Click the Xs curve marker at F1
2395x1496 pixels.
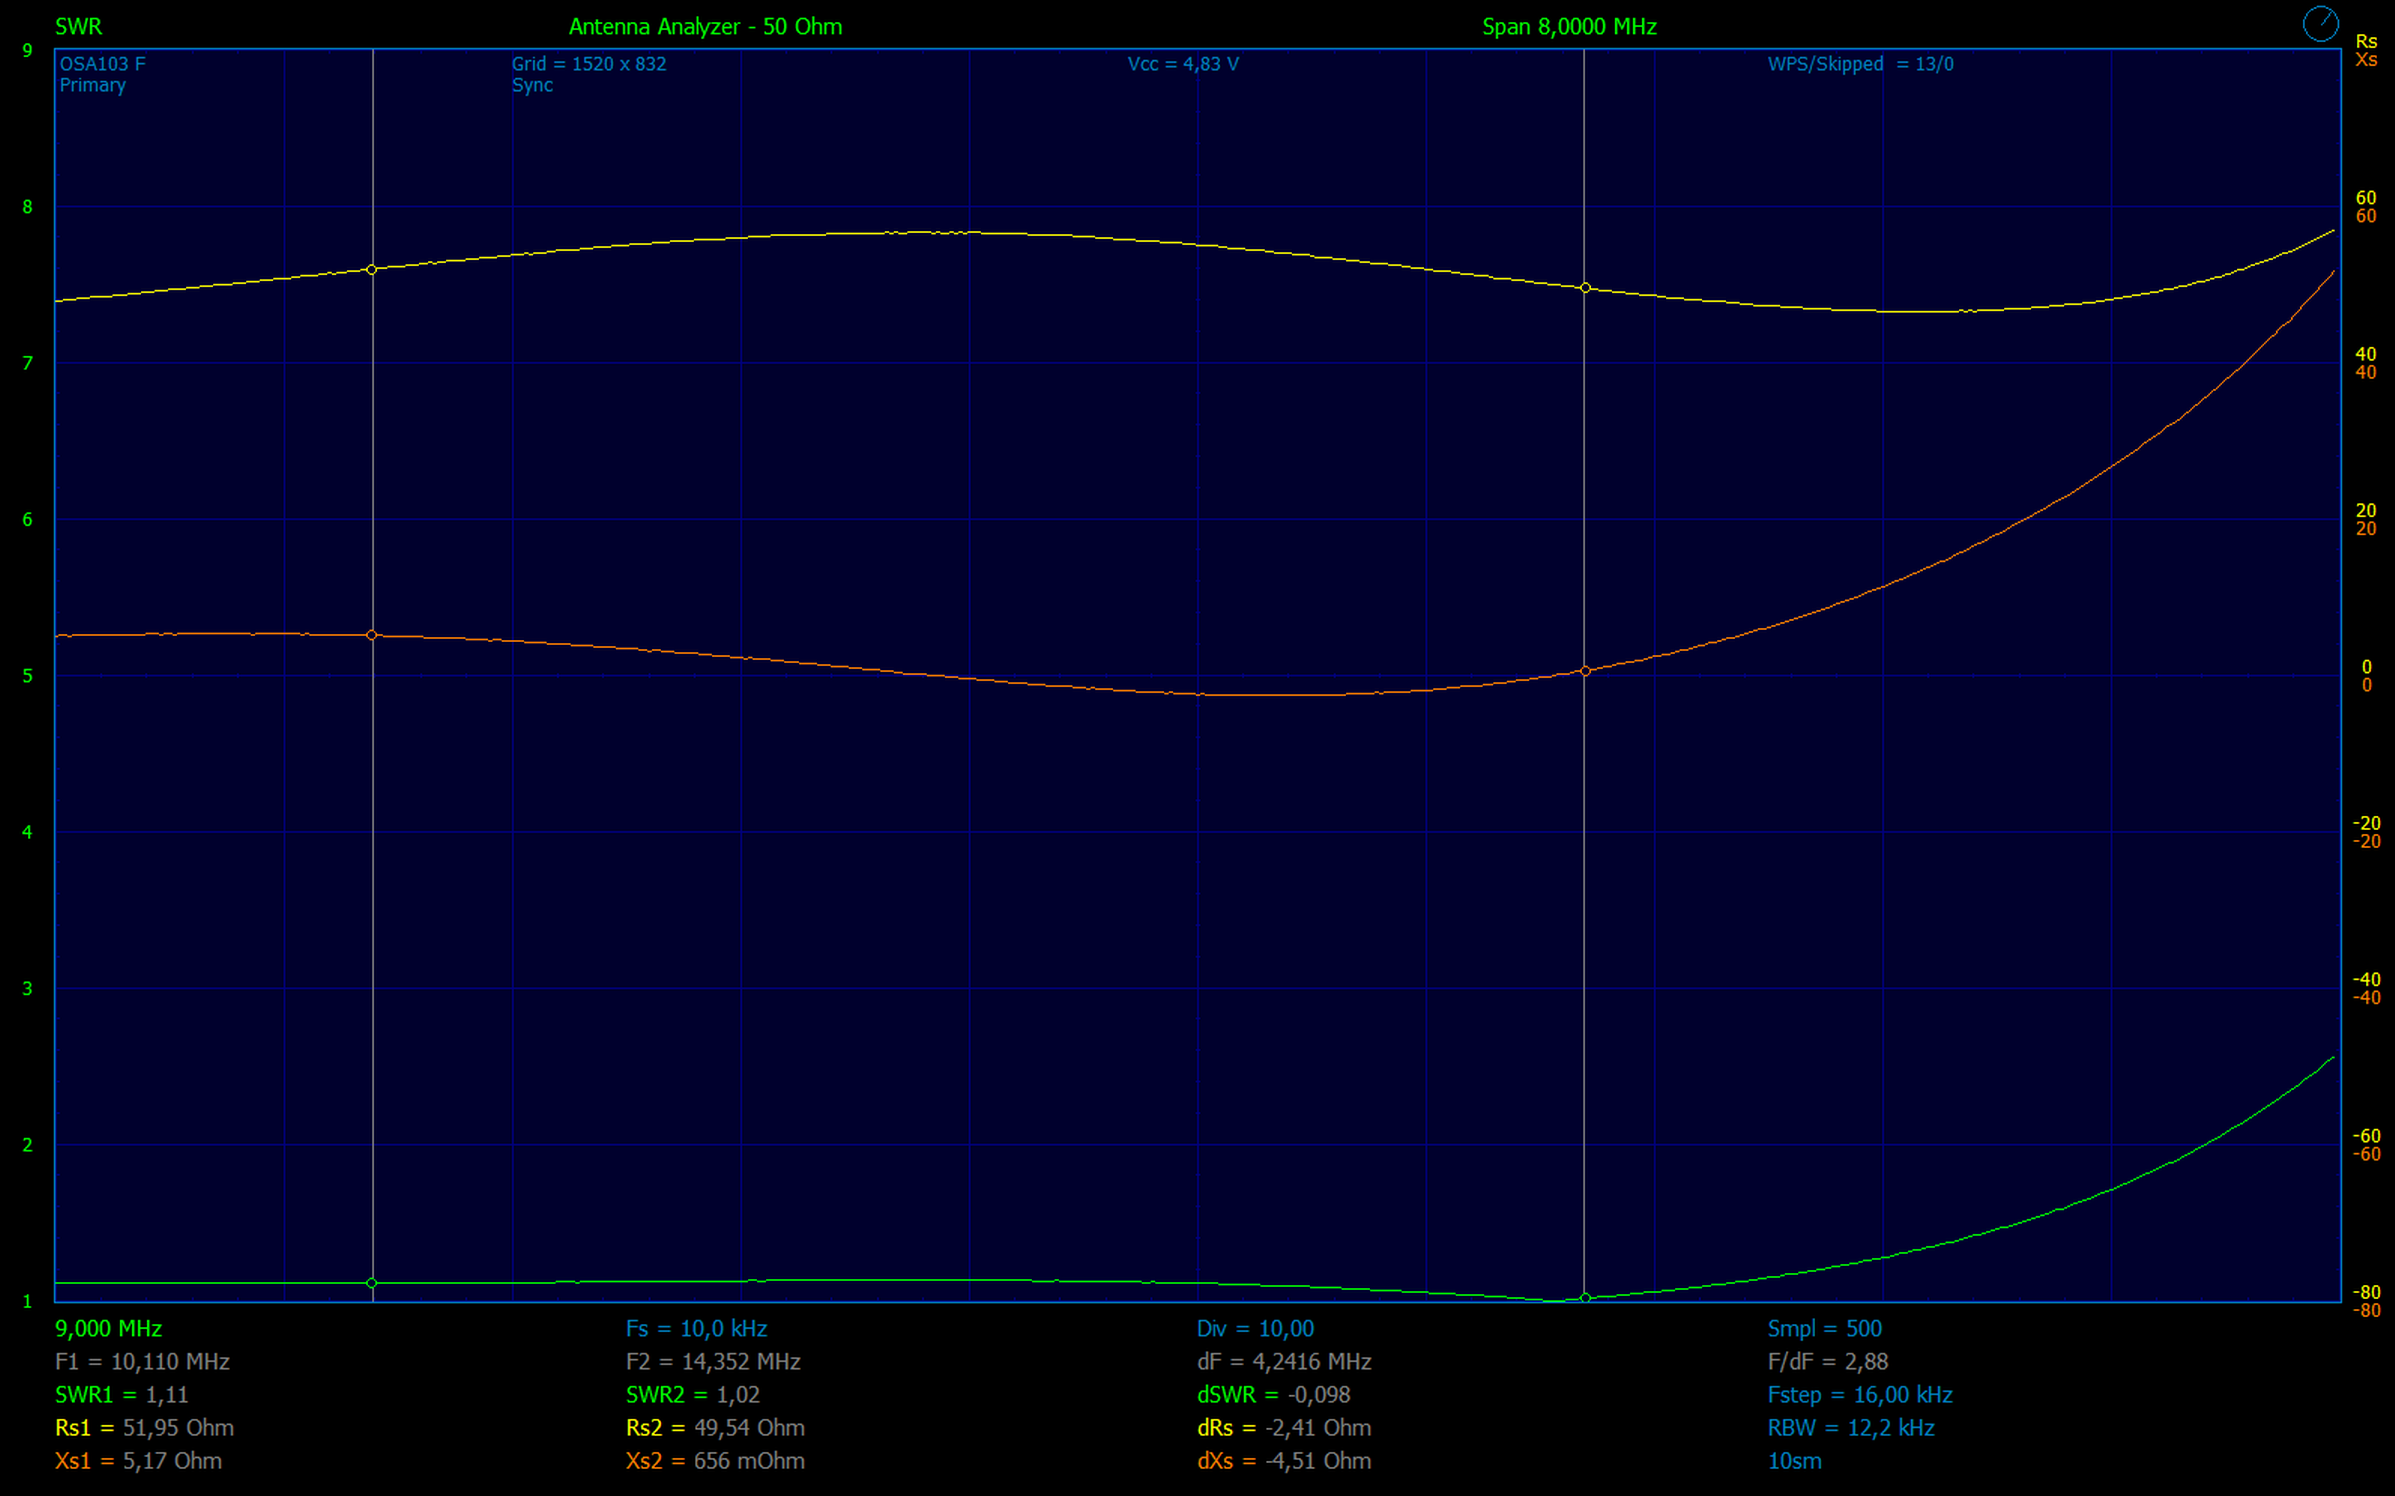click(372, 635)
